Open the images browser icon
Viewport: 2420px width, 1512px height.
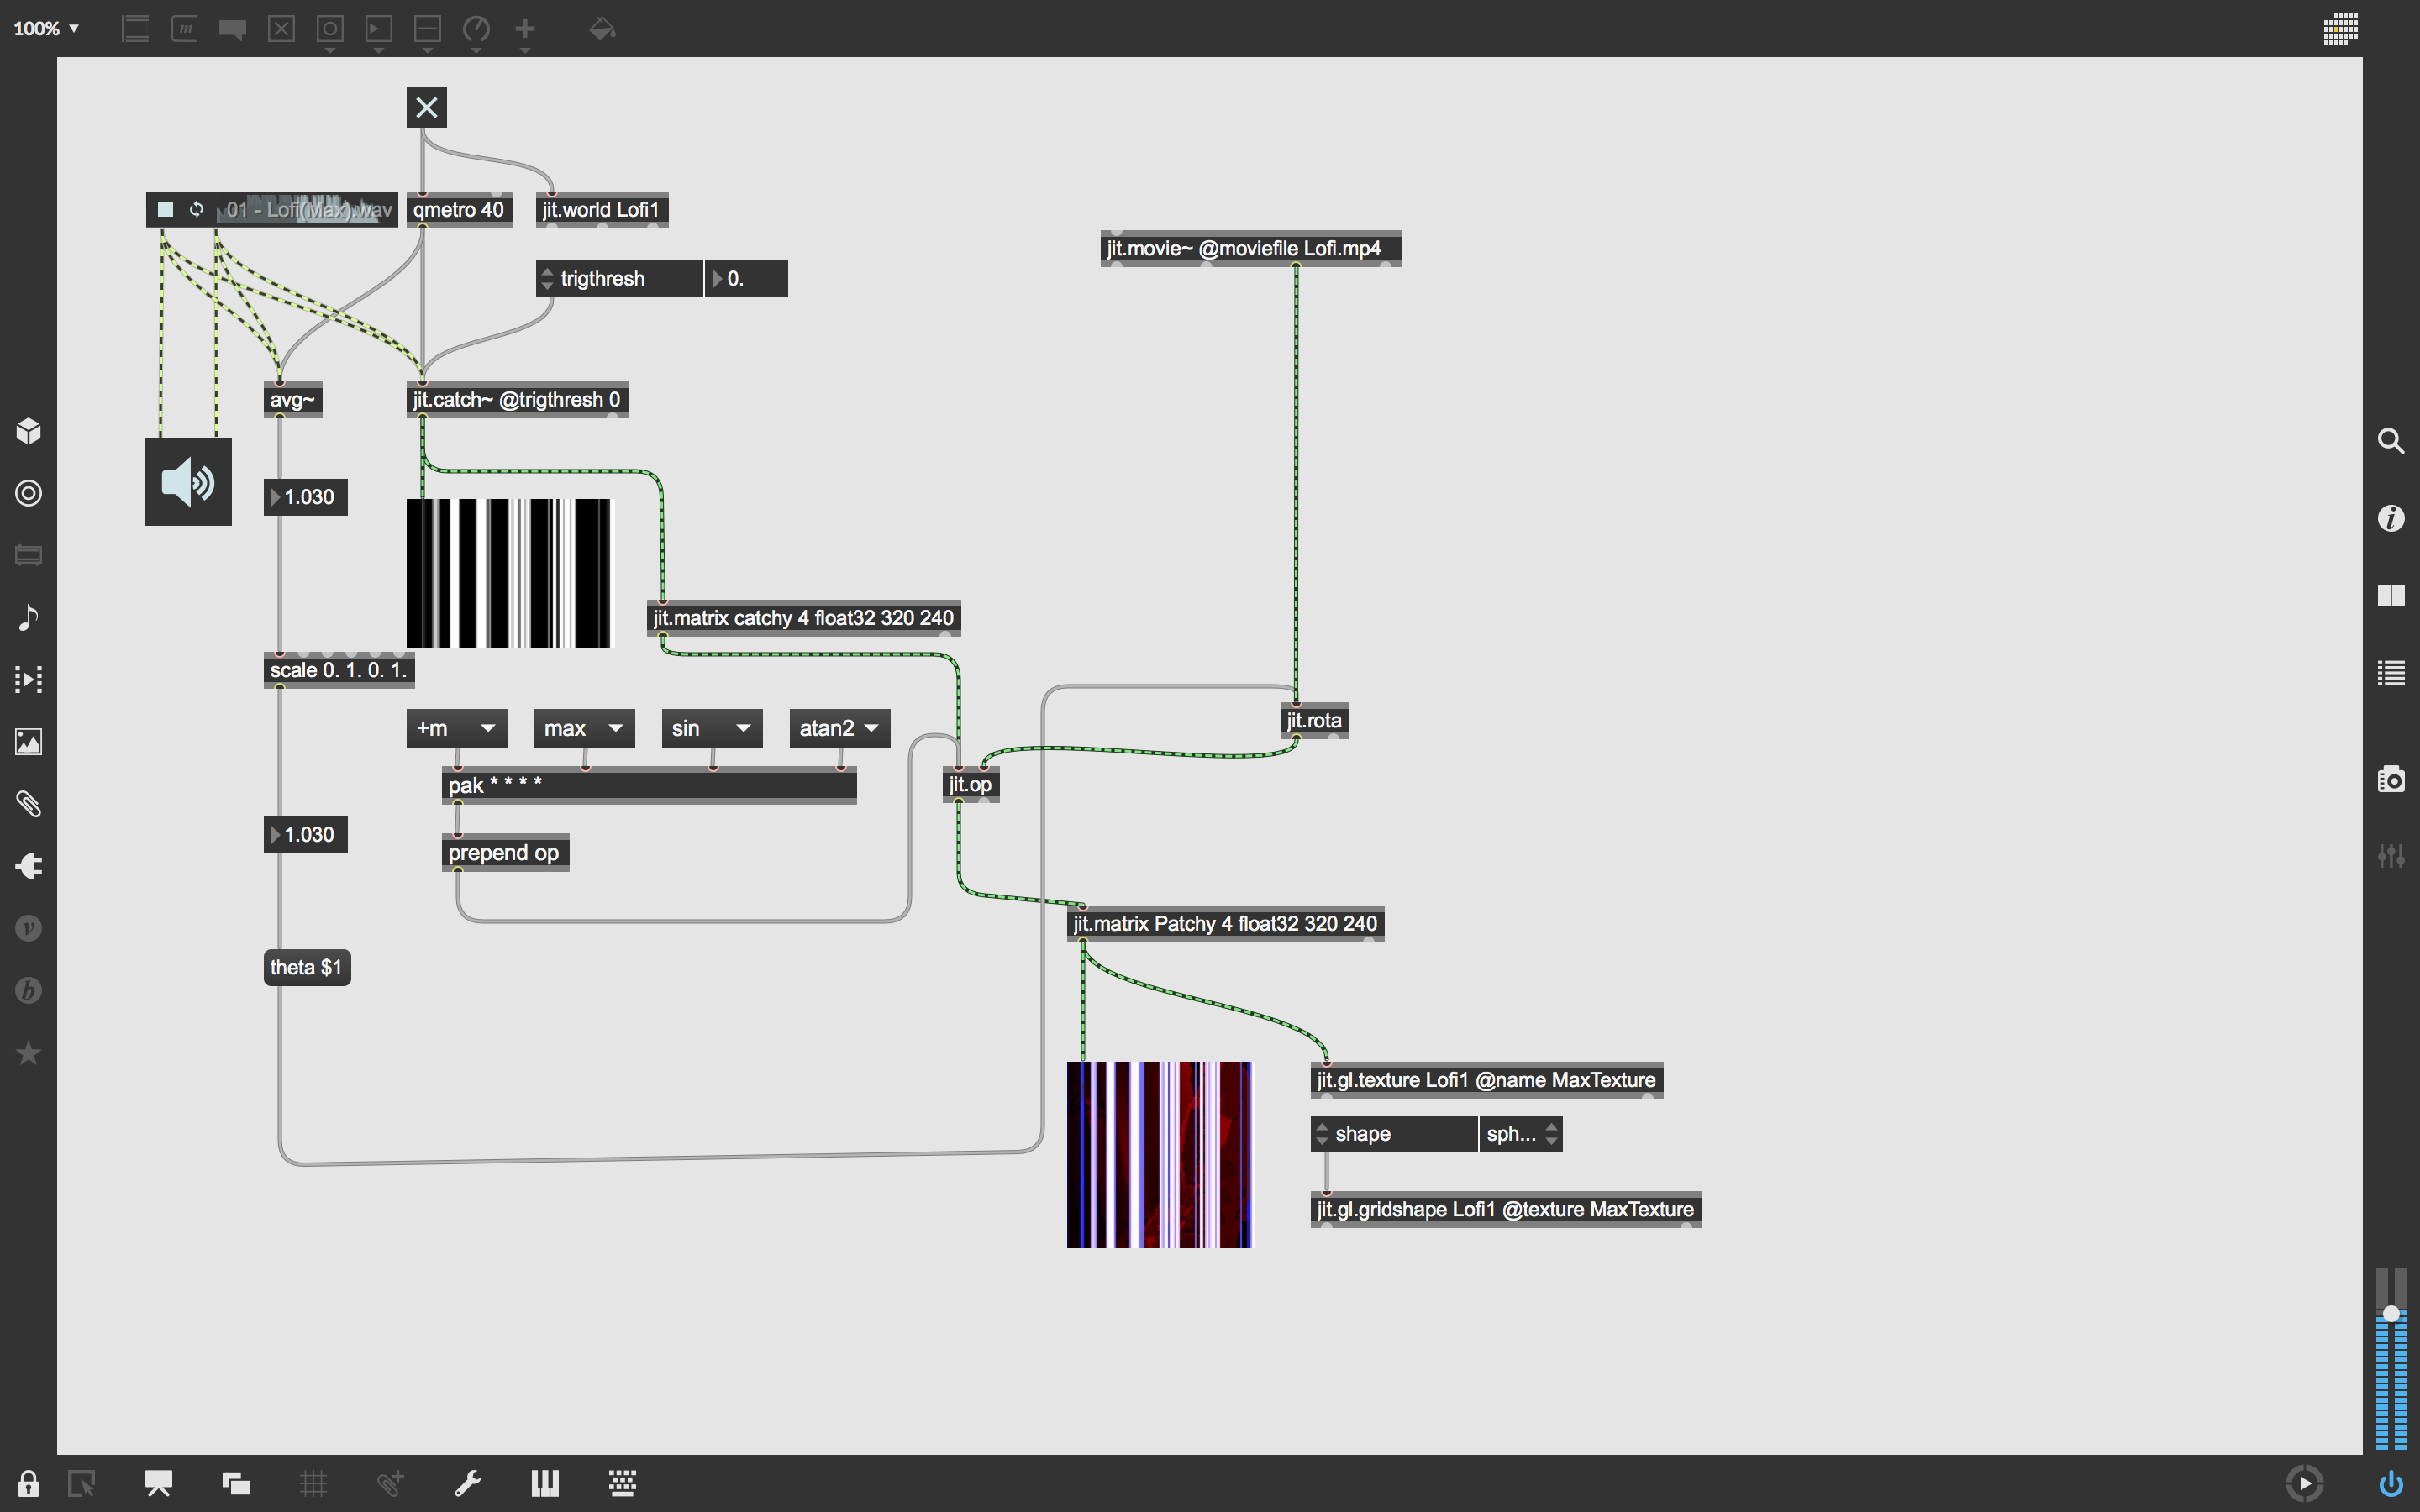(29, 741)
